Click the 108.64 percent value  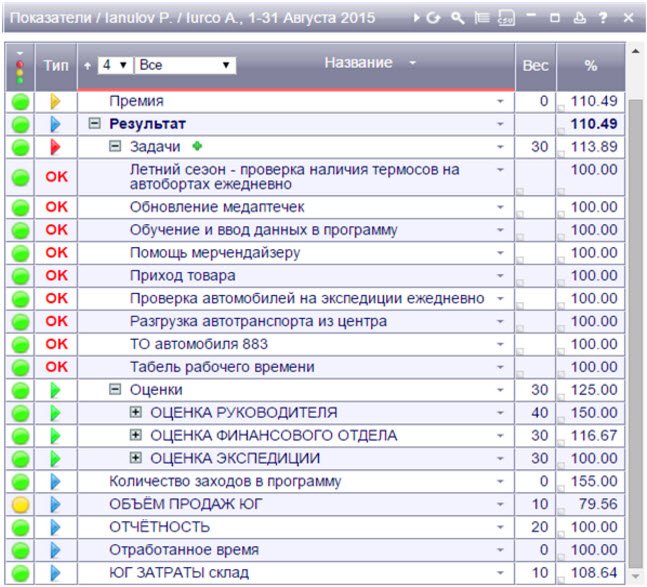click(594, 573)
